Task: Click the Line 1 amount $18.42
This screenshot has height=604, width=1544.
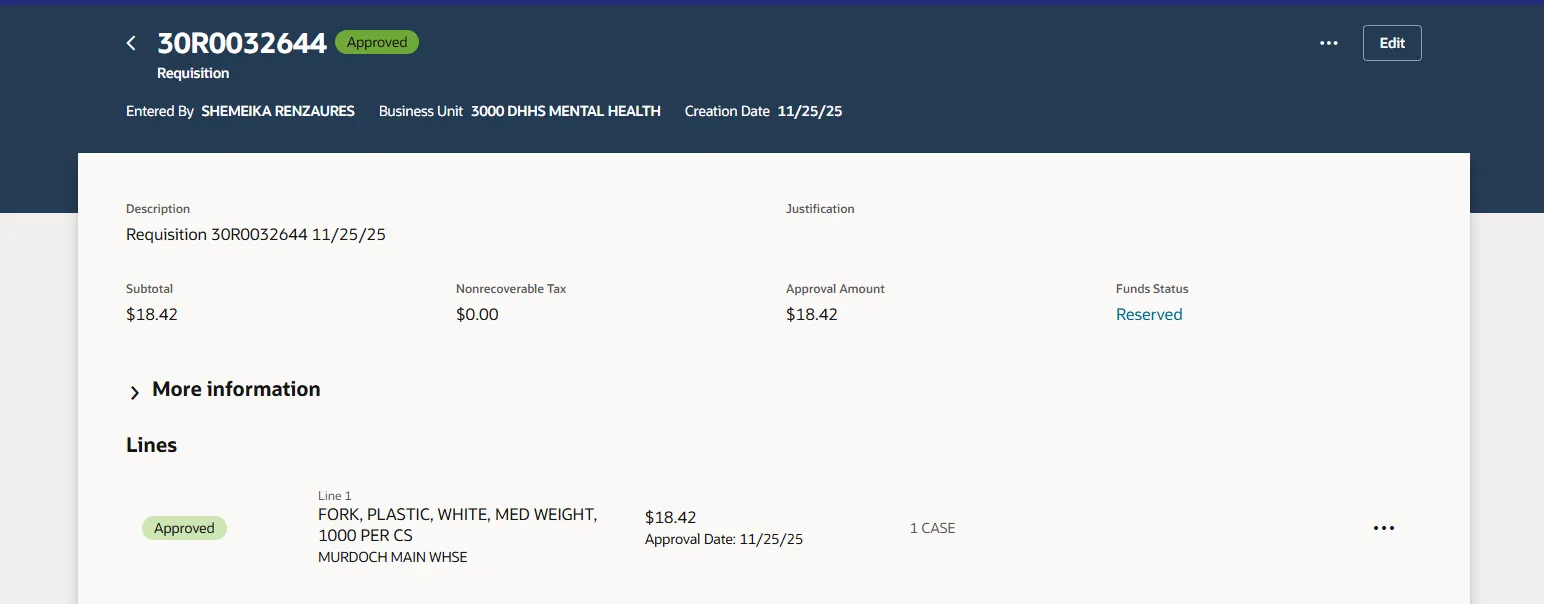Action: (670, 517)
